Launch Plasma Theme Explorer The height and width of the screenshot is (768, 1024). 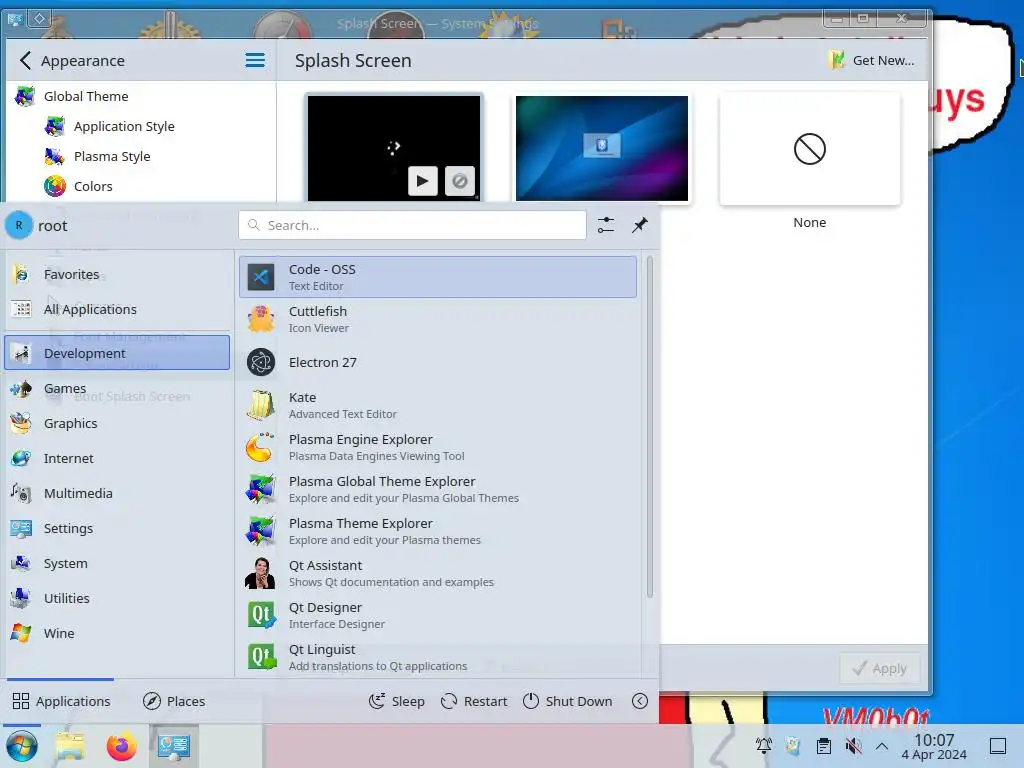[x=438, y=531]
